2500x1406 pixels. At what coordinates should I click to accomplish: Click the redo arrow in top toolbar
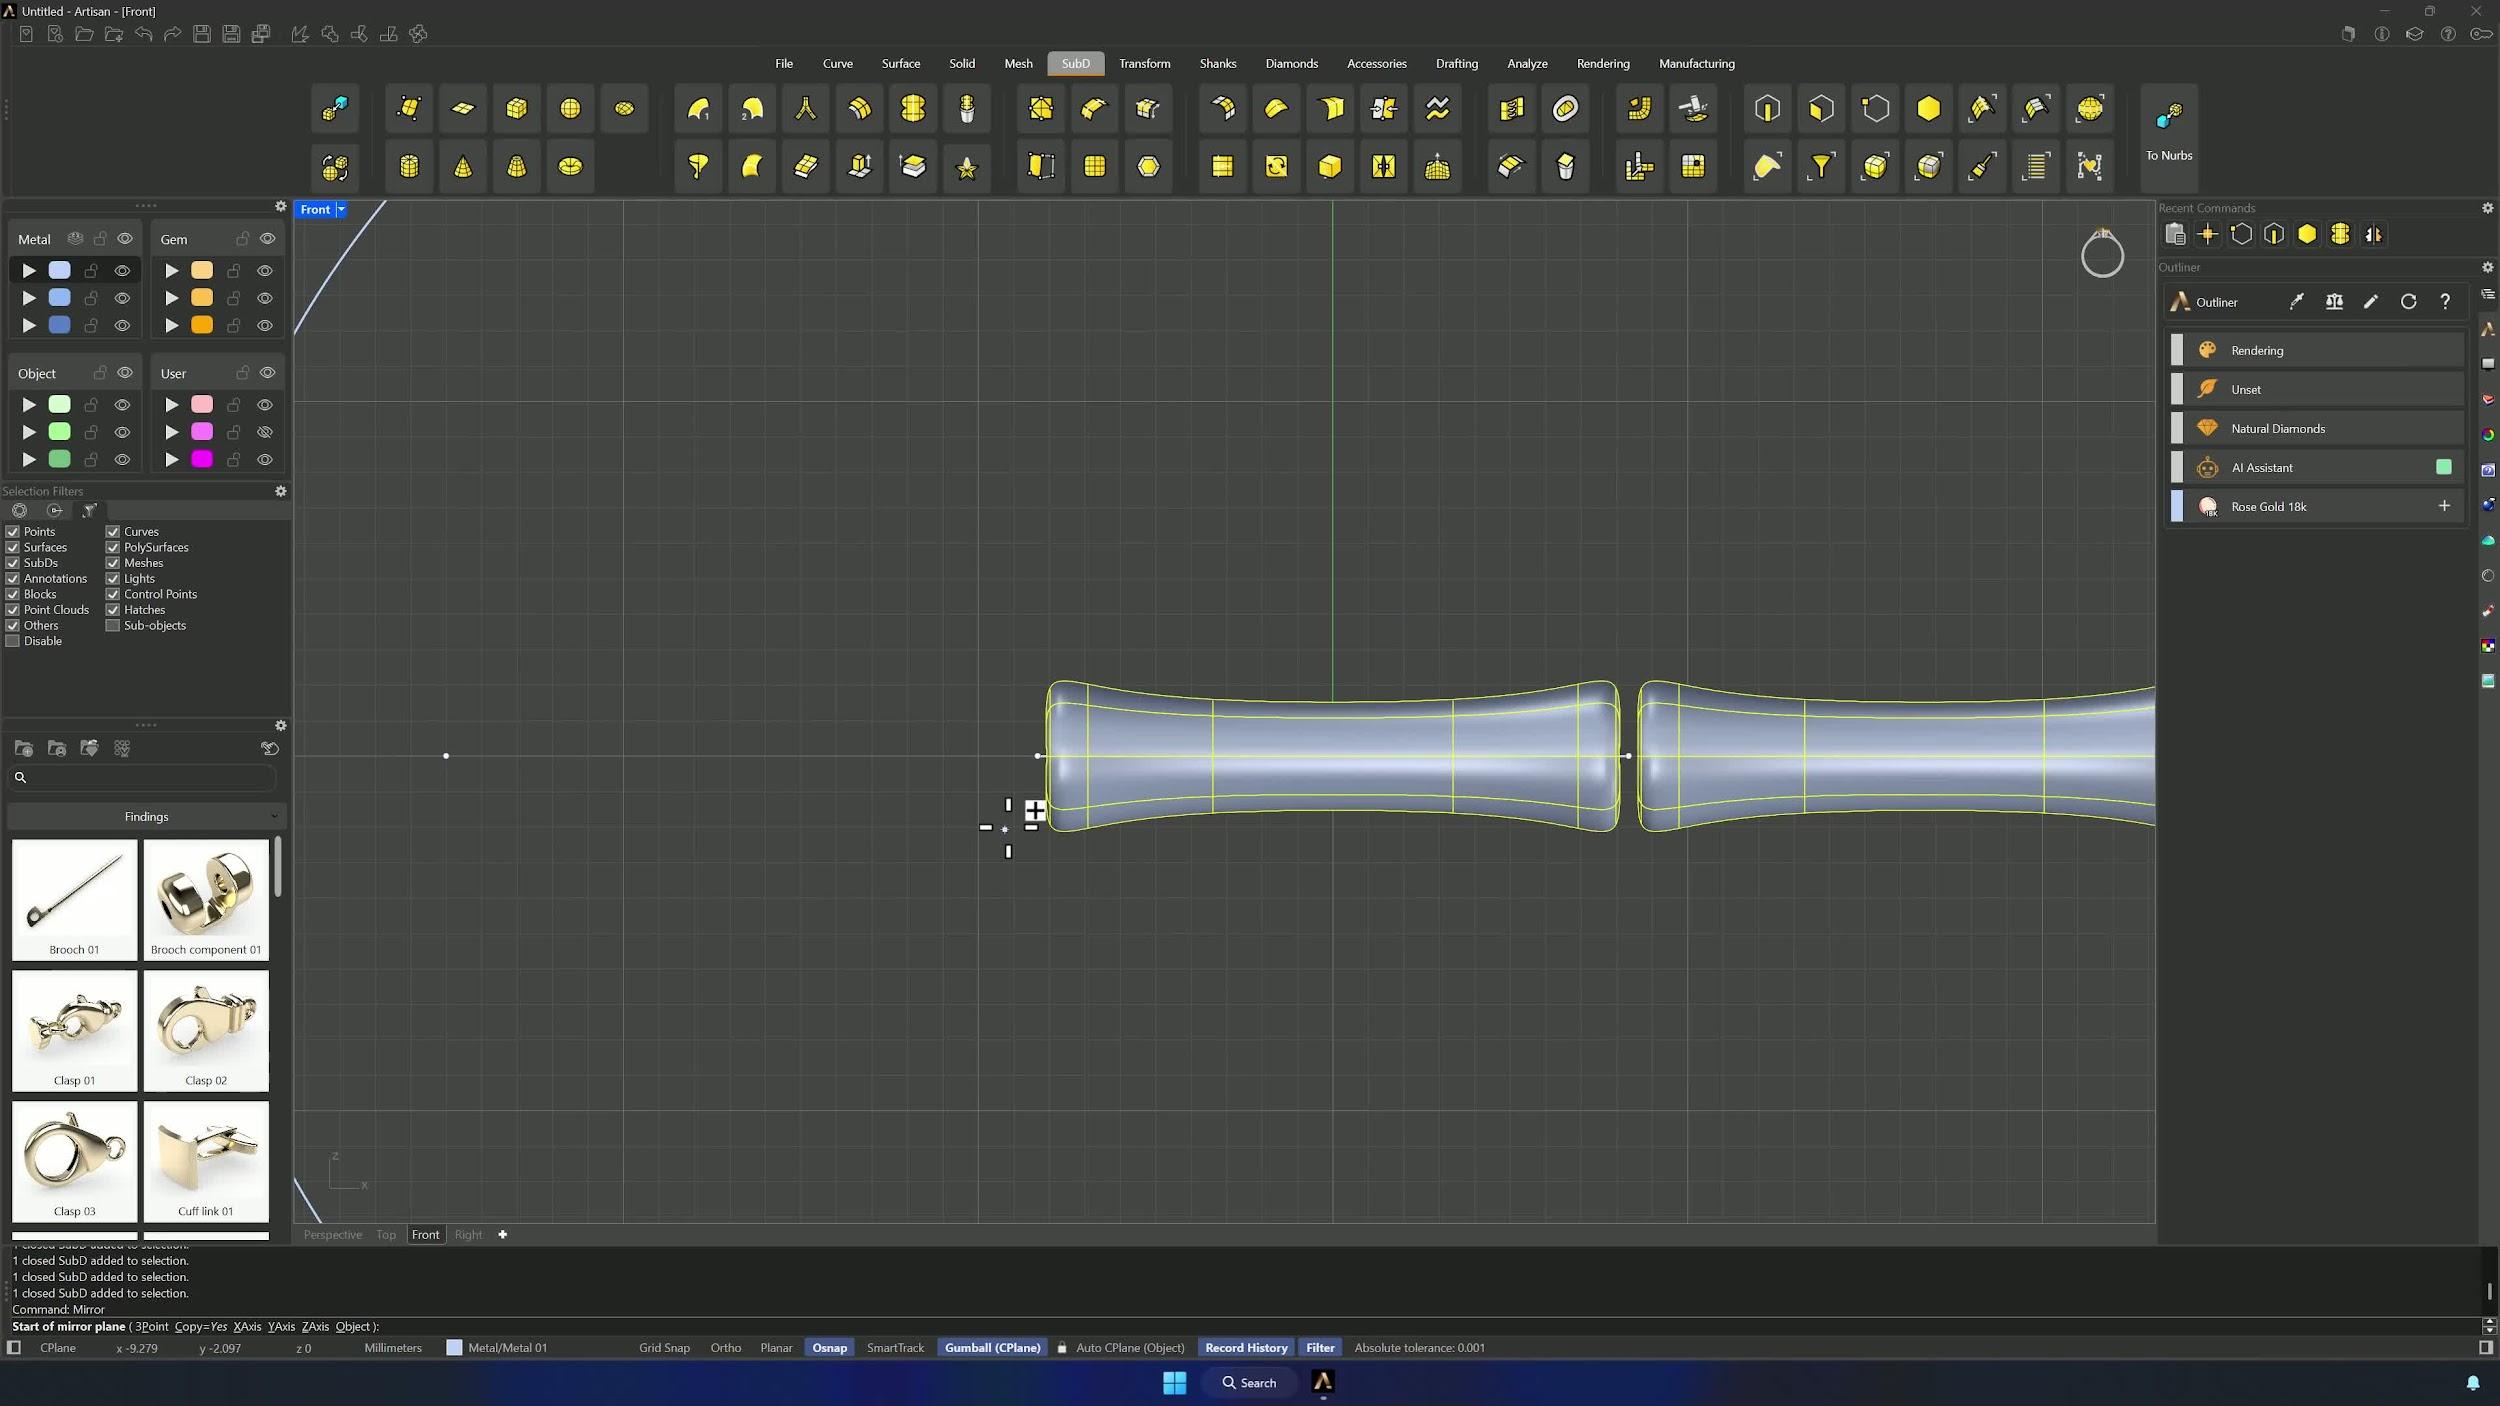(x=172, y=35)
